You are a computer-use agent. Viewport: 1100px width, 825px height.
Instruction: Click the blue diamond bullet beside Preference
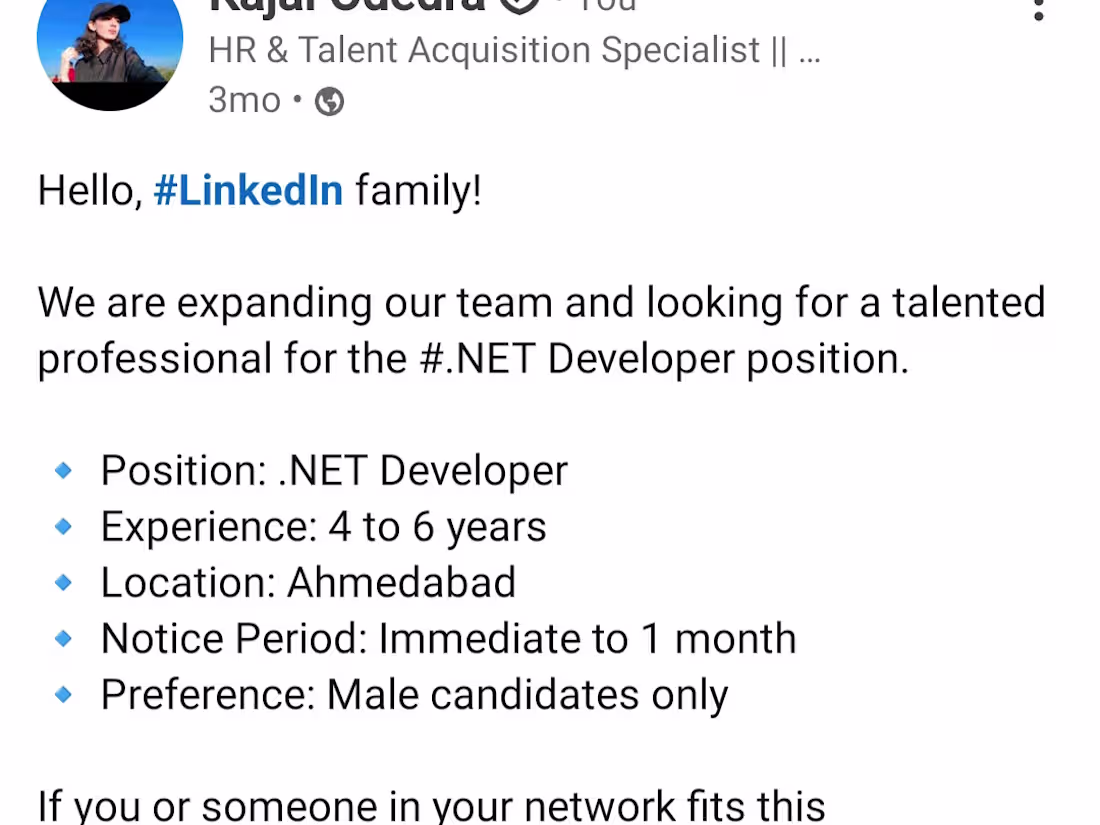pyautogui.click(x=63, y=695)
